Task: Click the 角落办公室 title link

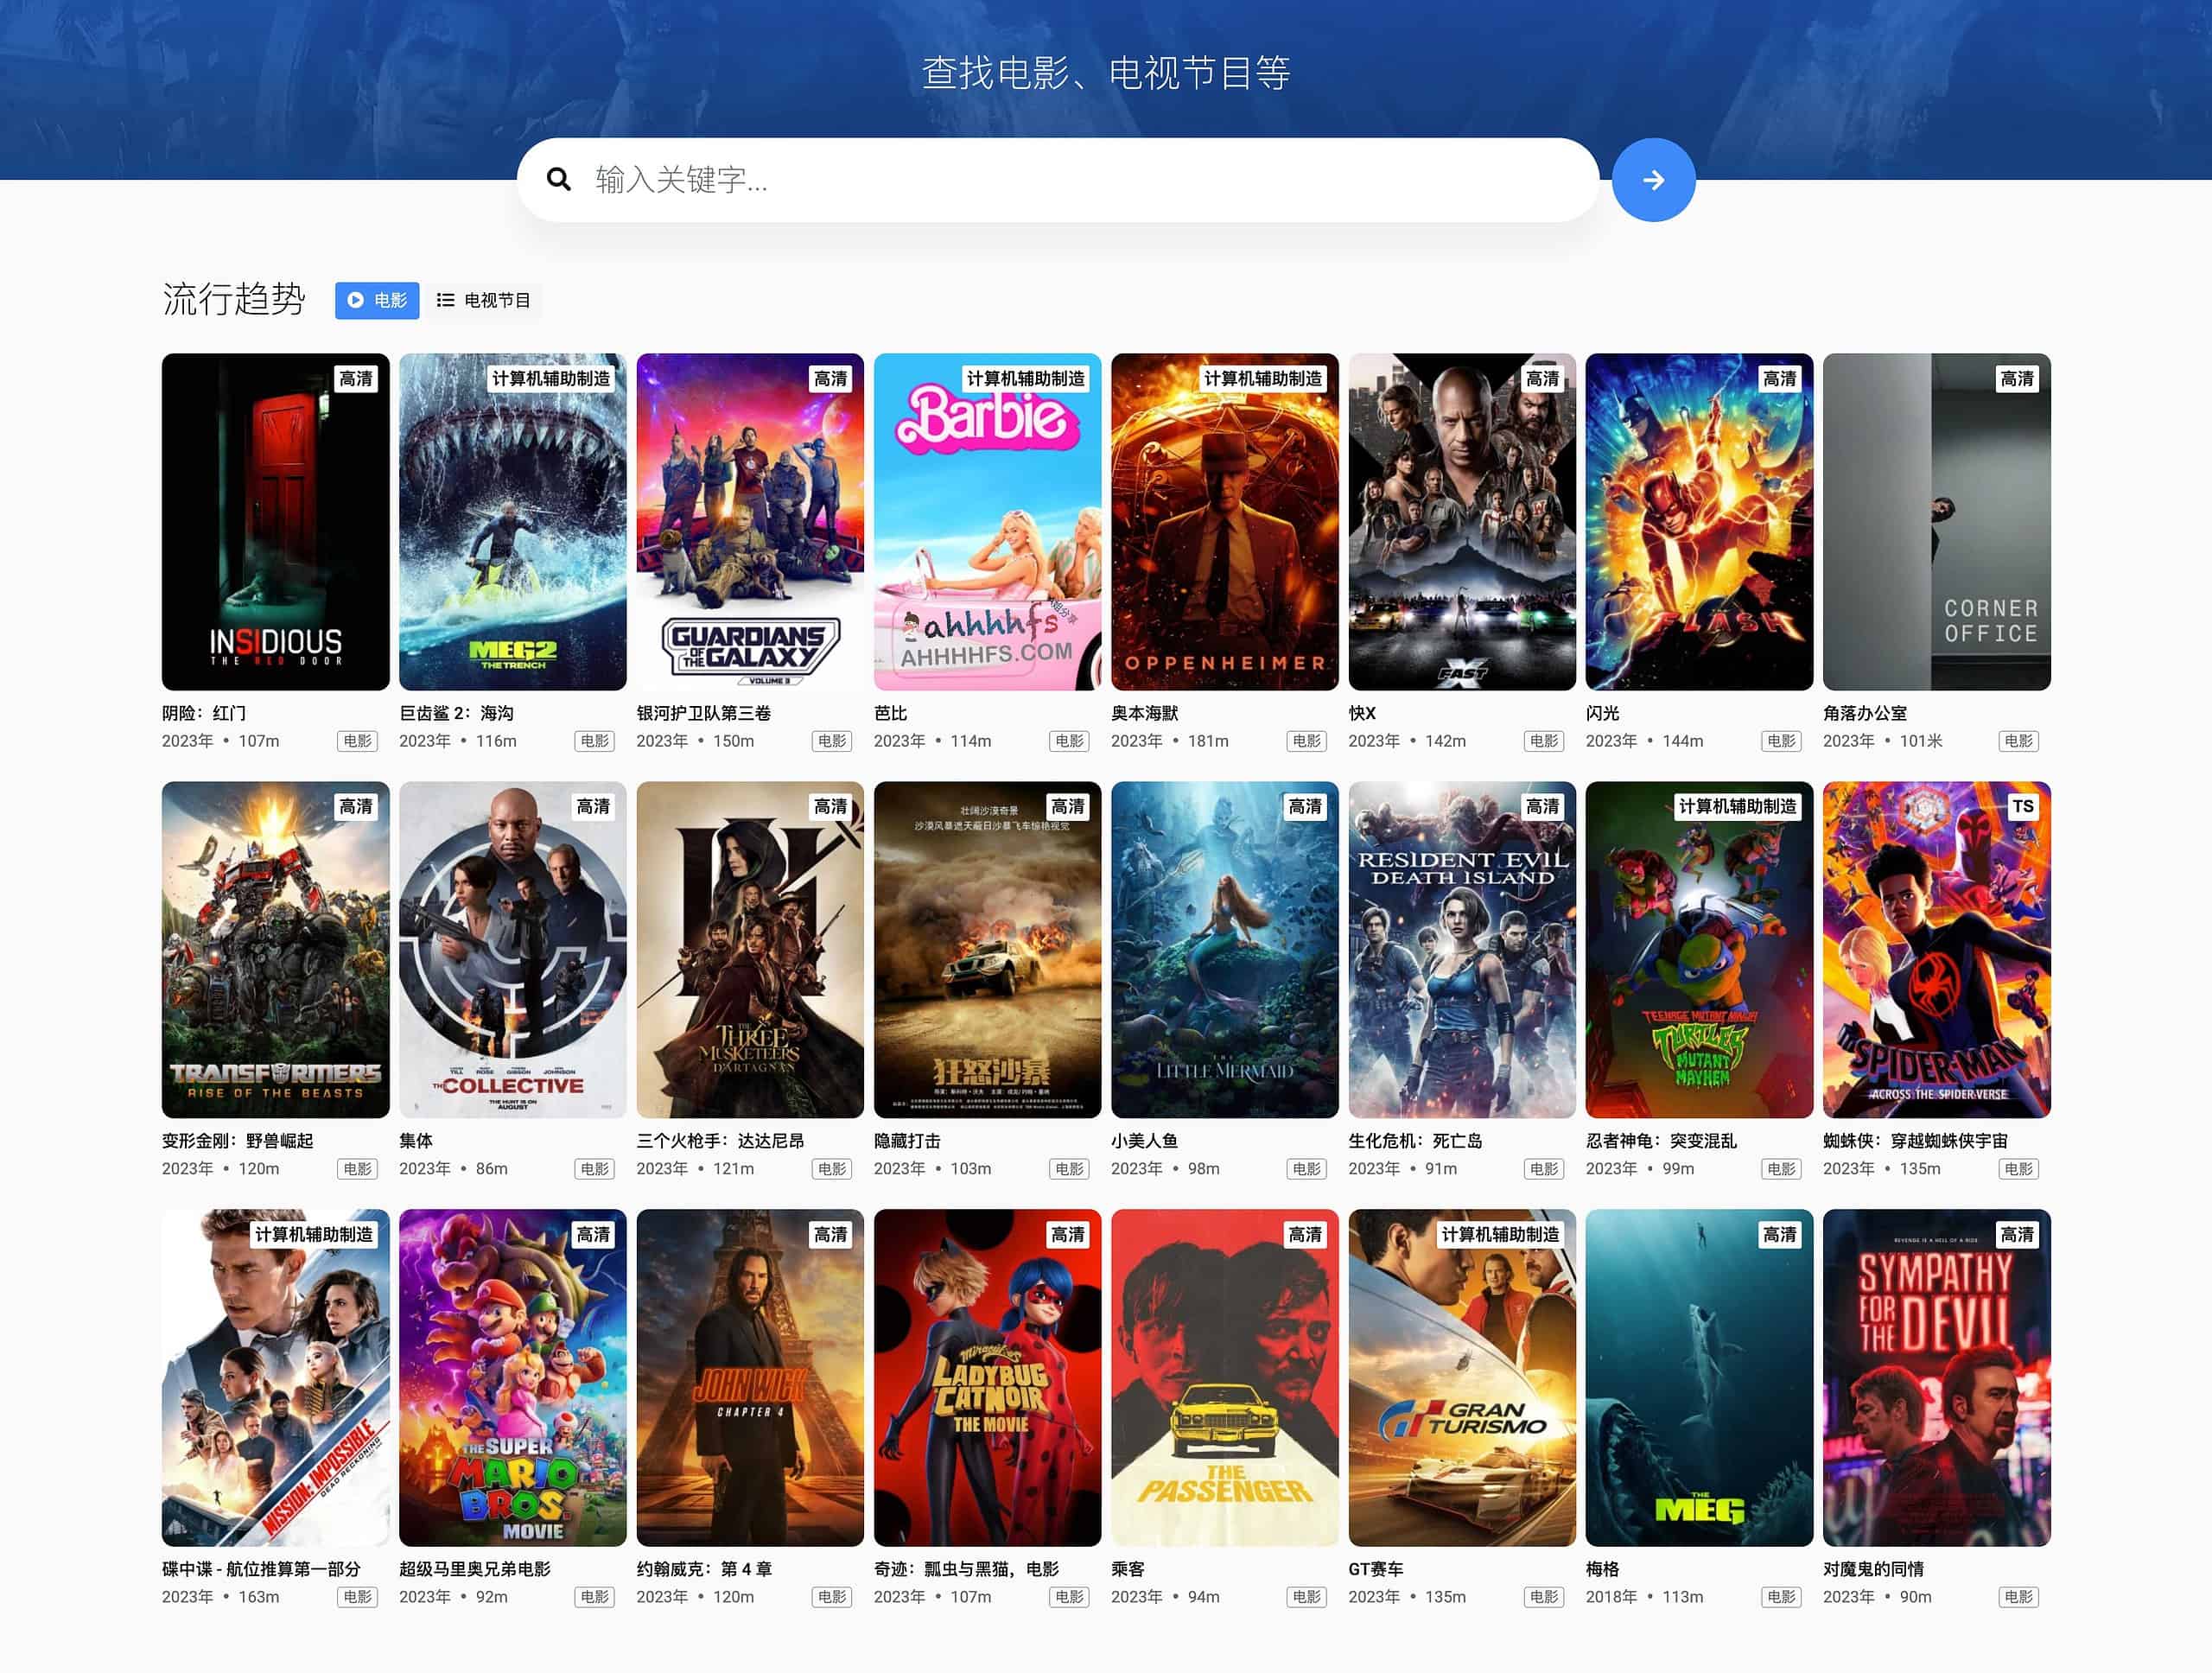Action: click(x=1865, y=713)
